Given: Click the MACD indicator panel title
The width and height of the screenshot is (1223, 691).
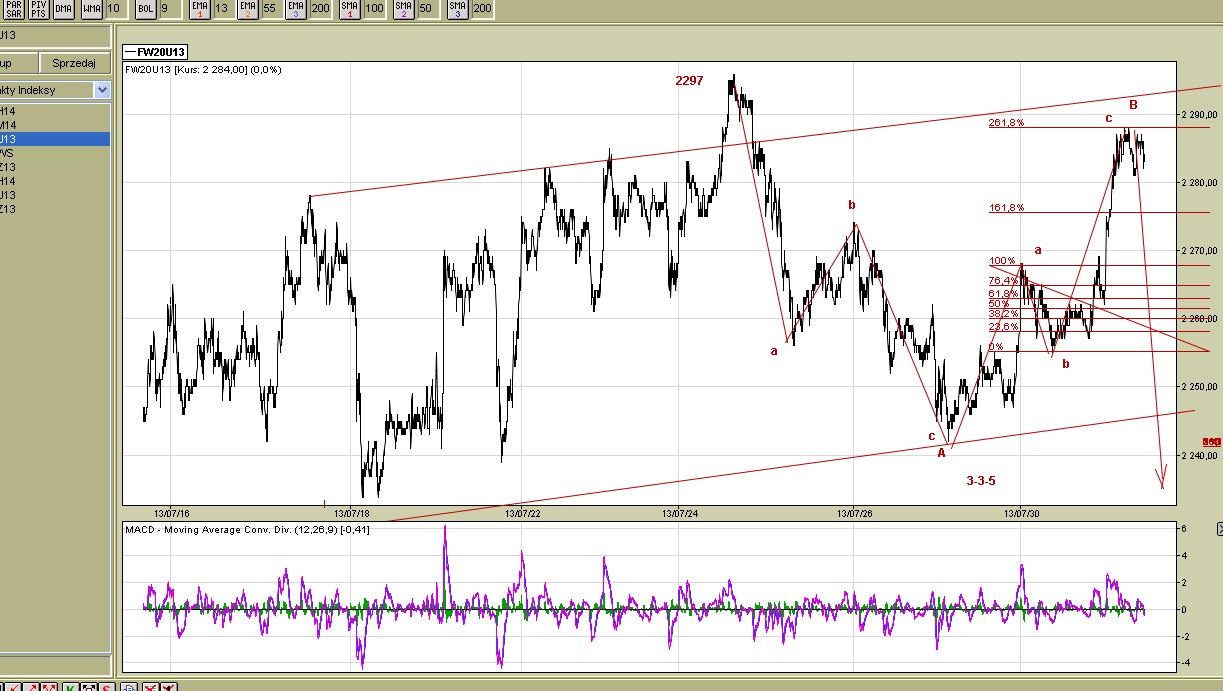Looking at the screenshot, I should (x=247, y=529).
